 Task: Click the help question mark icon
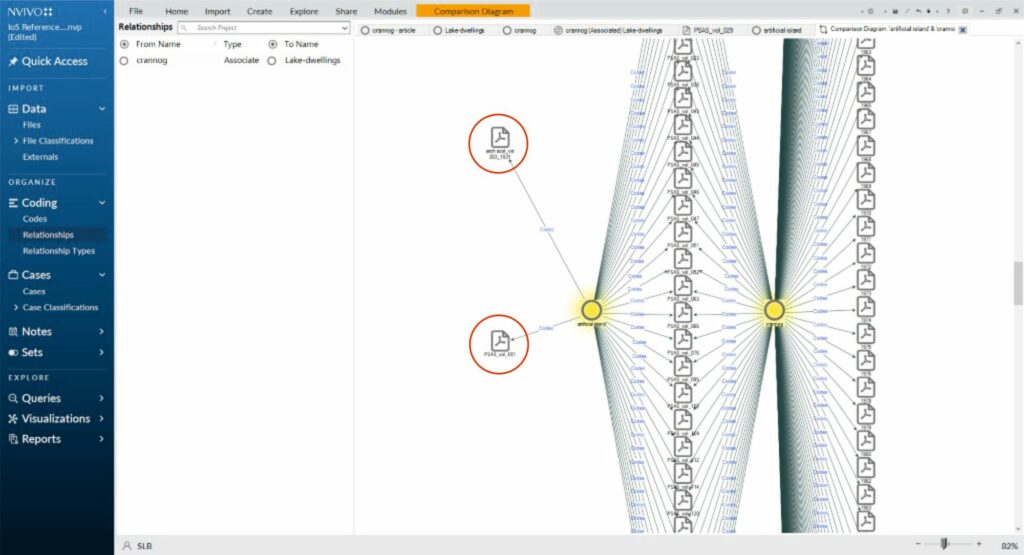point(948,11)
